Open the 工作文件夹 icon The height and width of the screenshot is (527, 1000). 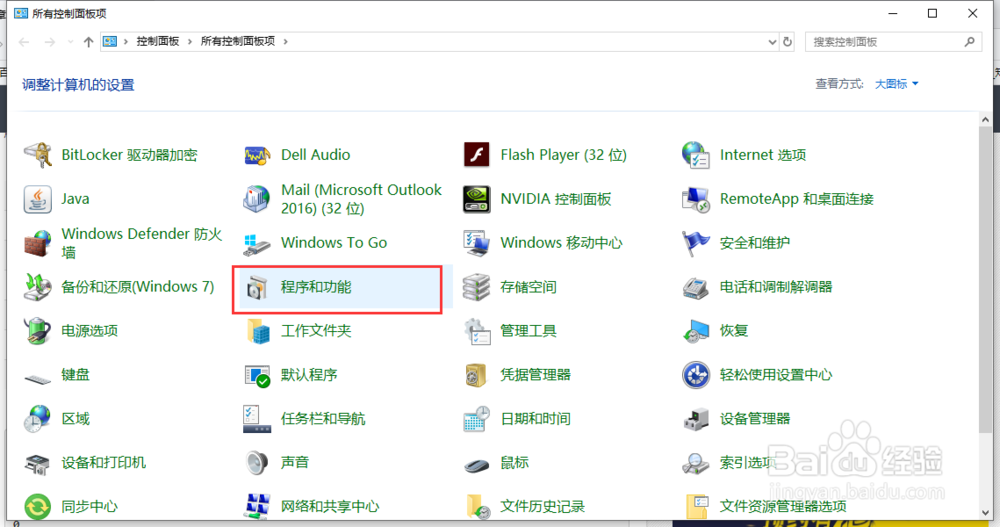257,331
